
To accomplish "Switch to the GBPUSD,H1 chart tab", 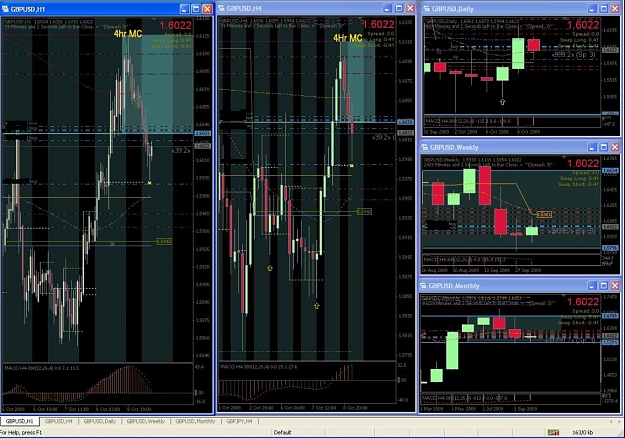I will [20, 421].
